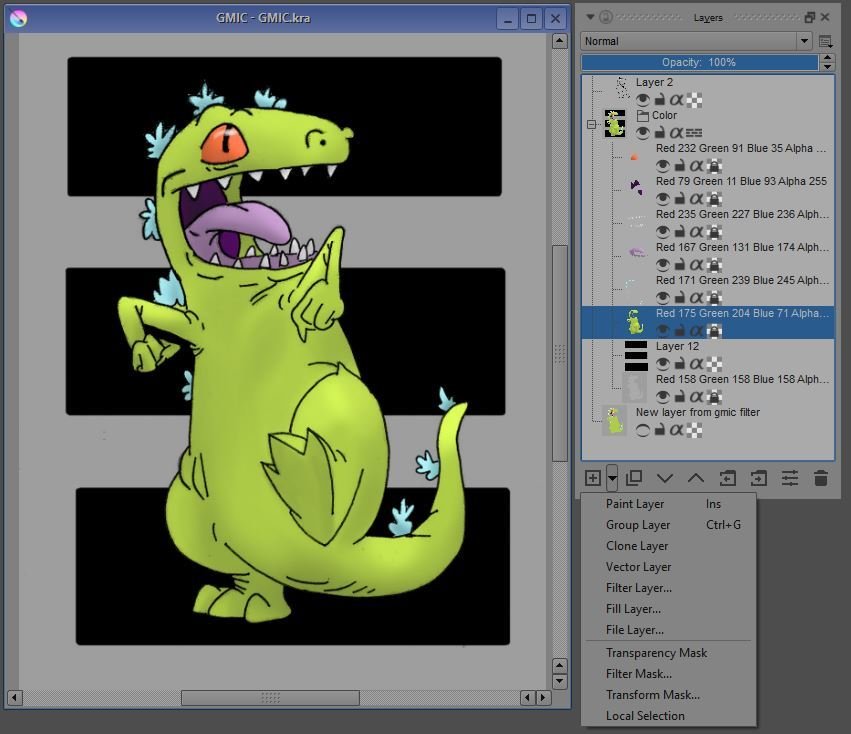Hide the Color group layer

[x=643, y=133]
